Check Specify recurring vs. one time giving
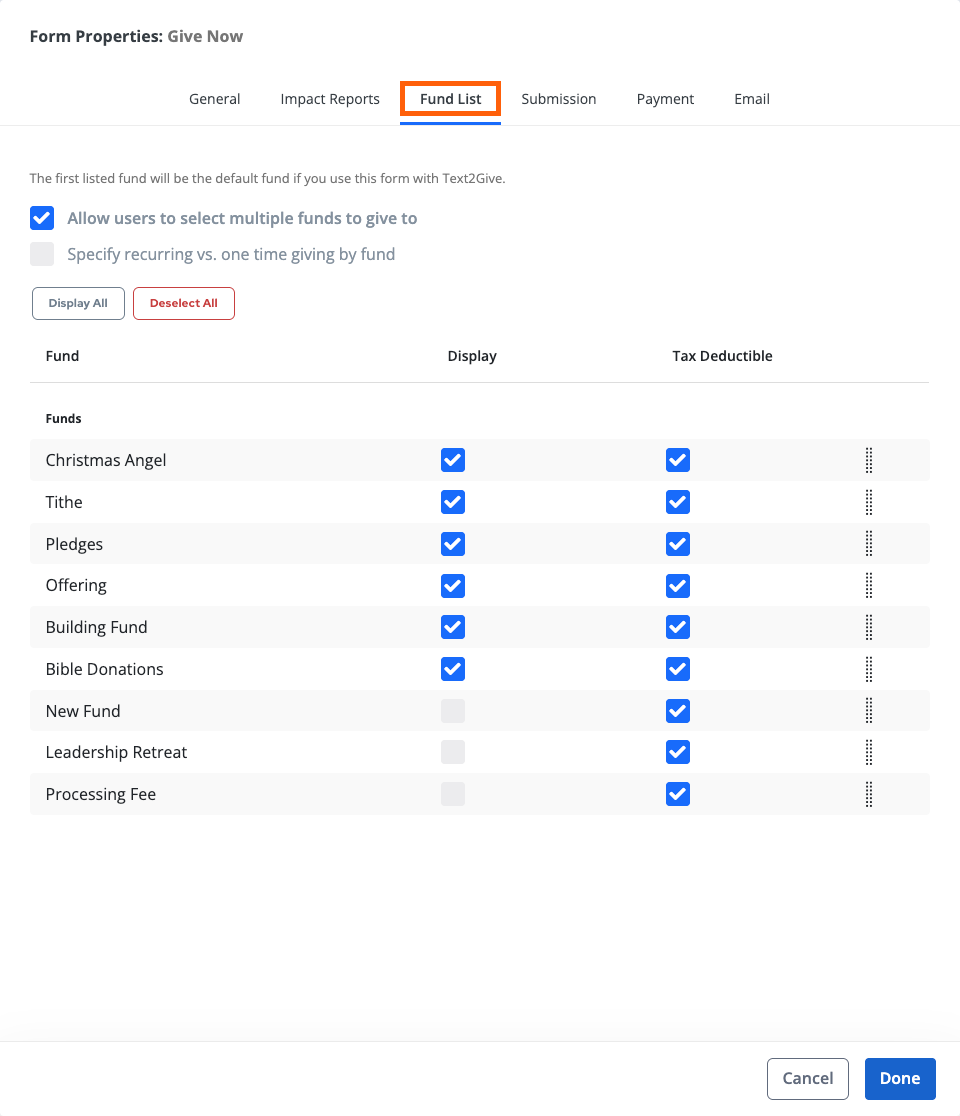 click(42, 254)
